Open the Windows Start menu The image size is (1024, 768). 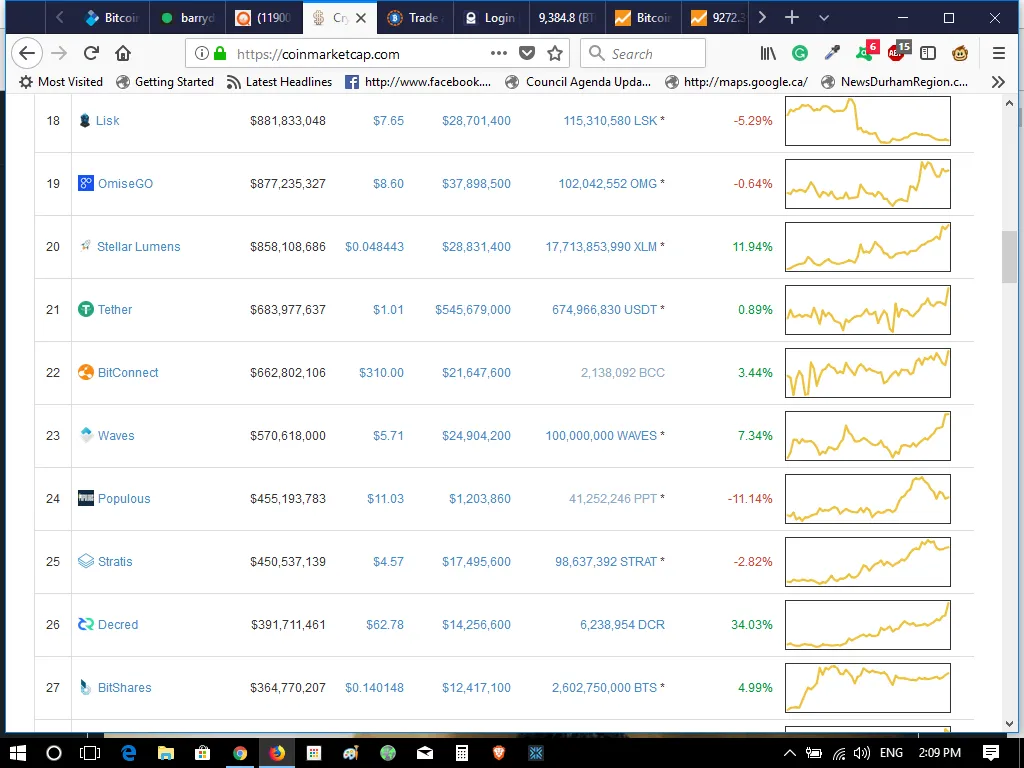18,753
